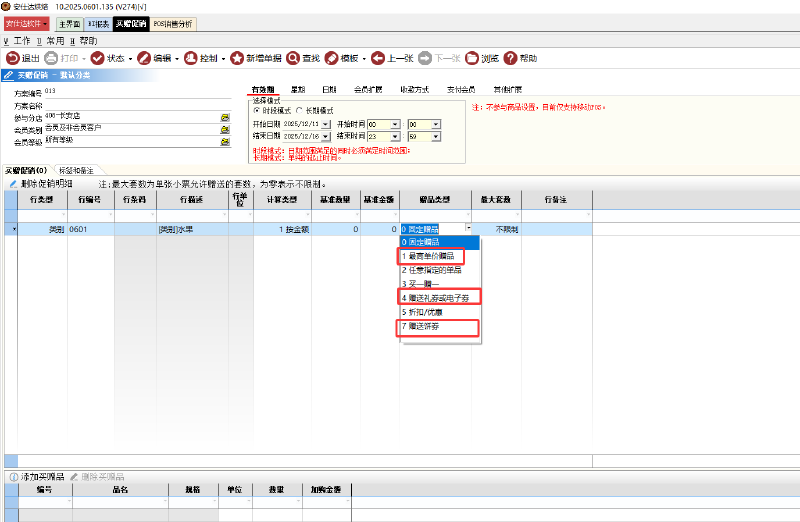Click the 新增单据 star icon
800x522 pixels.
click(x=237, y=58)
